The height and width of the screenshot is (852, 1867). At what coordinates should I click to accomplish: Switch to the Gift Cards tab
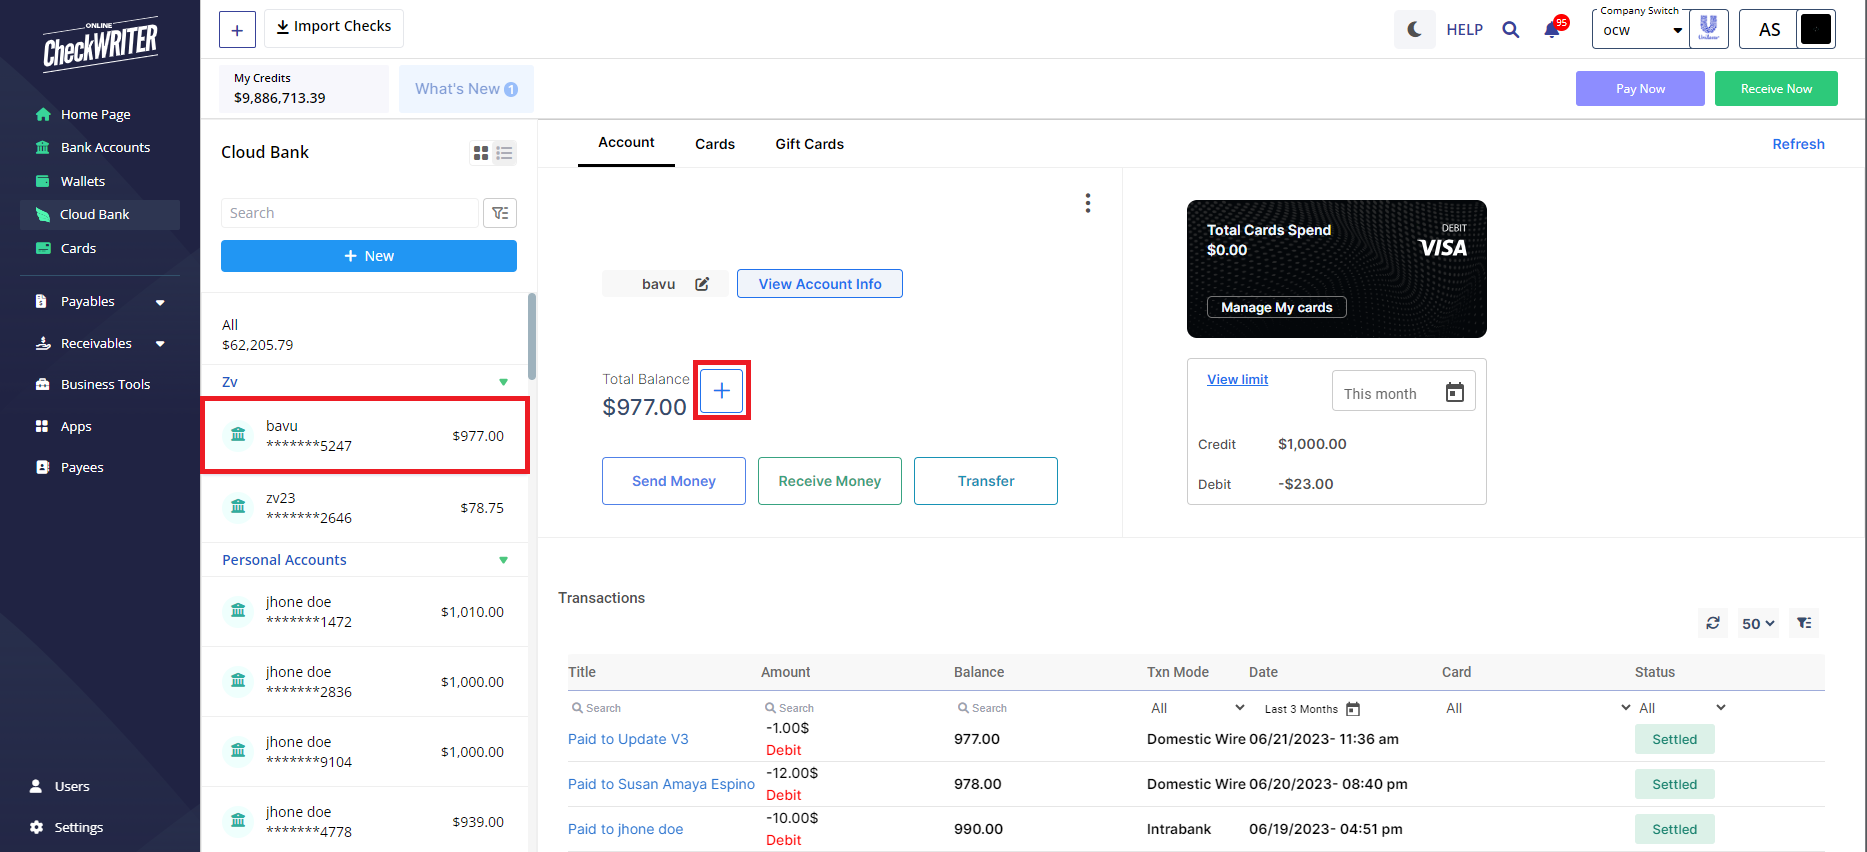point(809,144)
